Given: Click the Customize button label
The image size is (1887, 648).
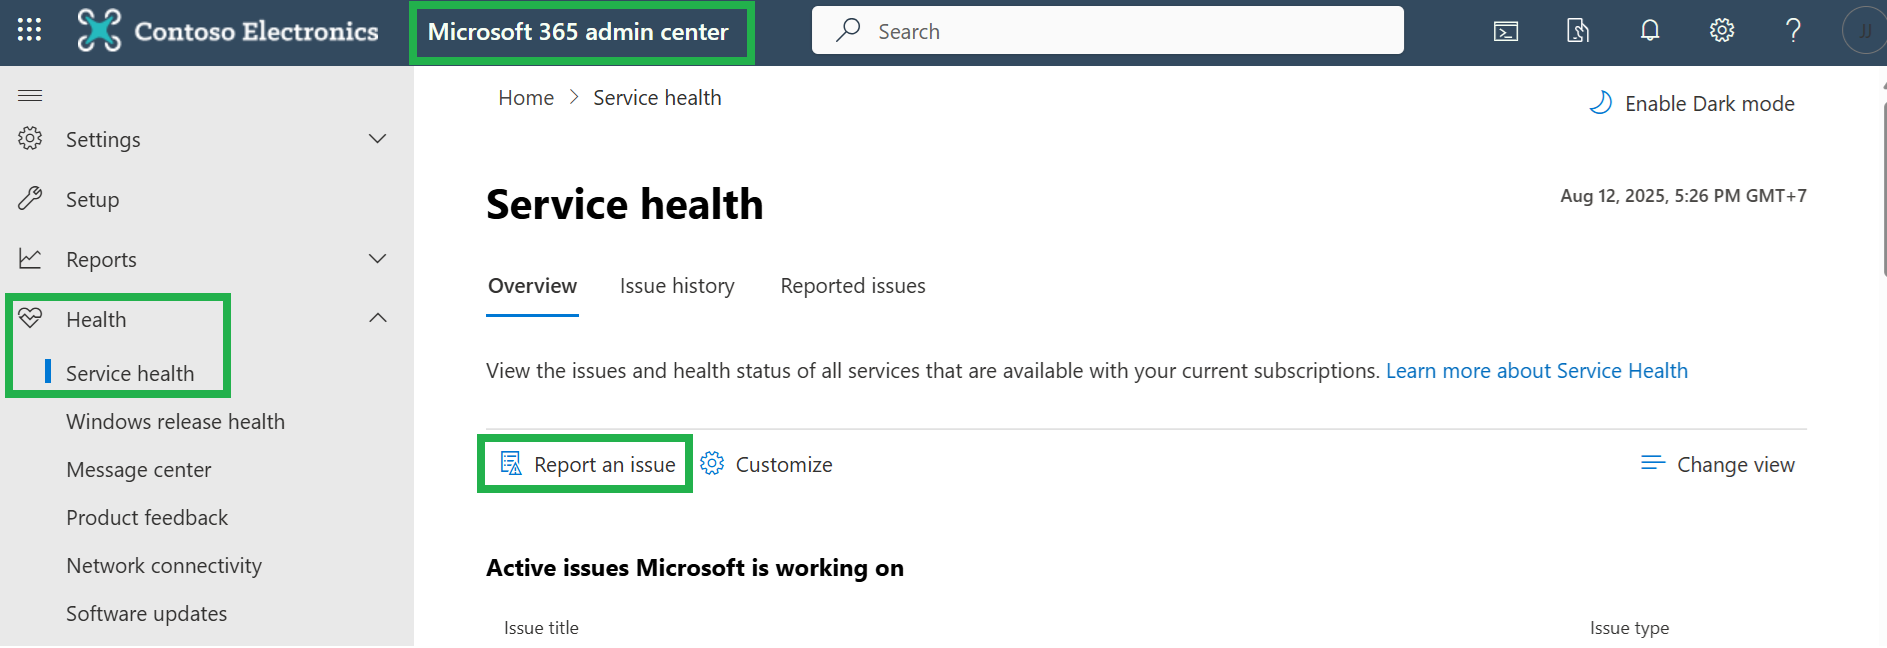Looking at the screenshot, I should point(784,465).
